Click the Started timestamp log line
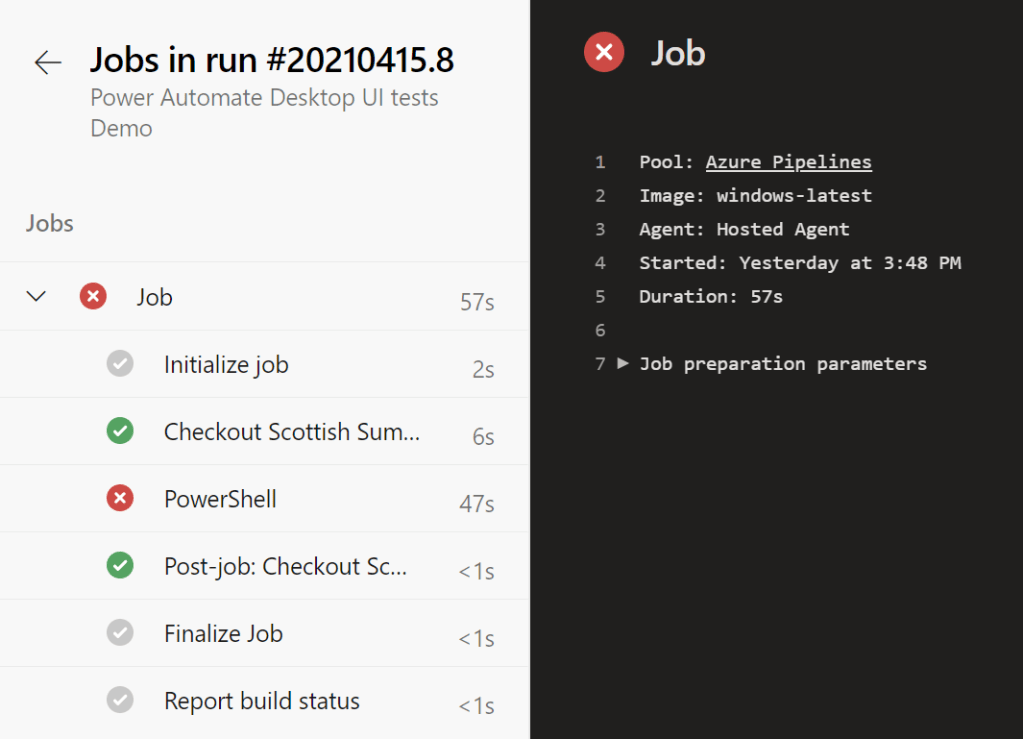Viewport: 1023px width, 739px height. click(799, 263)
